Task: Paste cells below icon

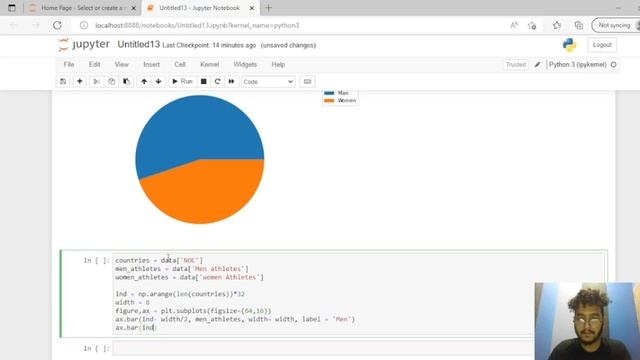Action: point(127,82)
